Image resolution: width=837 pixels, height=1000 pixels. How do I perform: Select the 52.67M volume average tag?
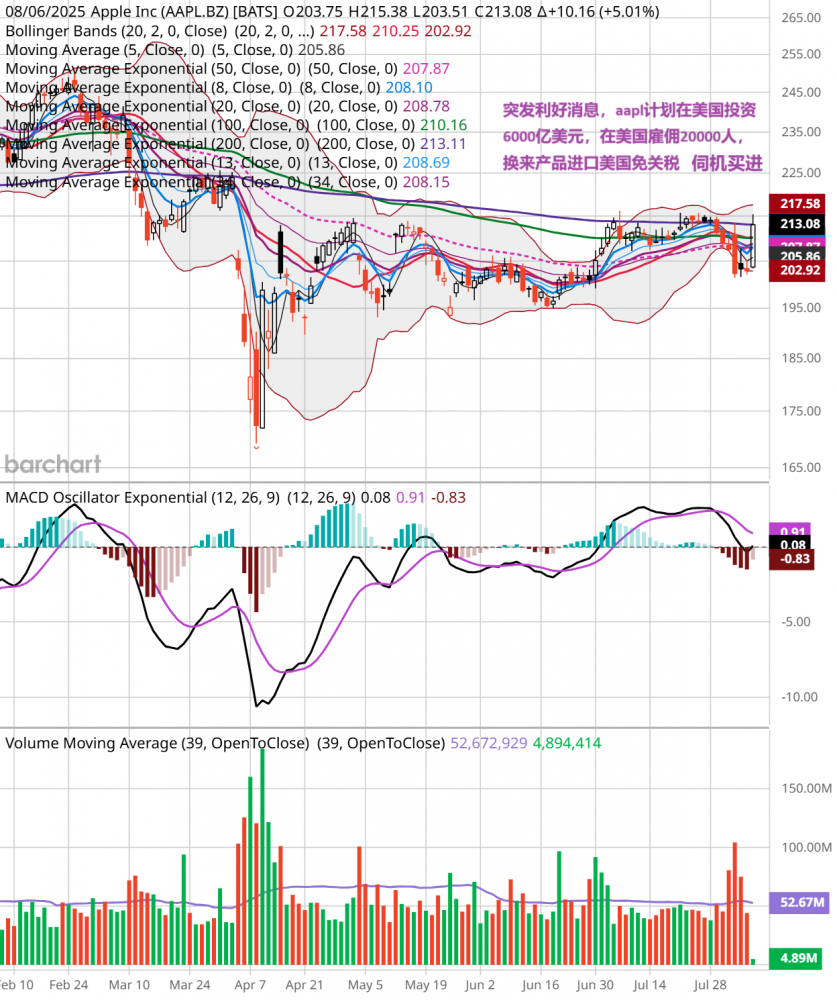click(x=801, y=902)
